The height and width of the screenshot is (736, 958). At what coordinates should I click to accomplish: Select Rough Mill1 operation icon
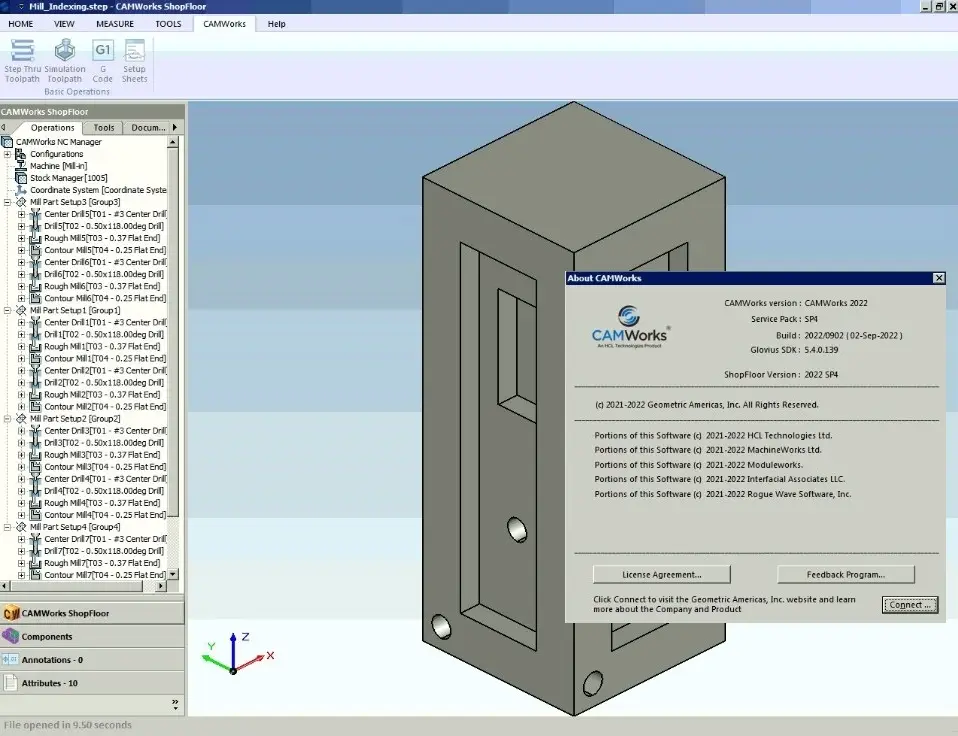click(x=35, y=346)
